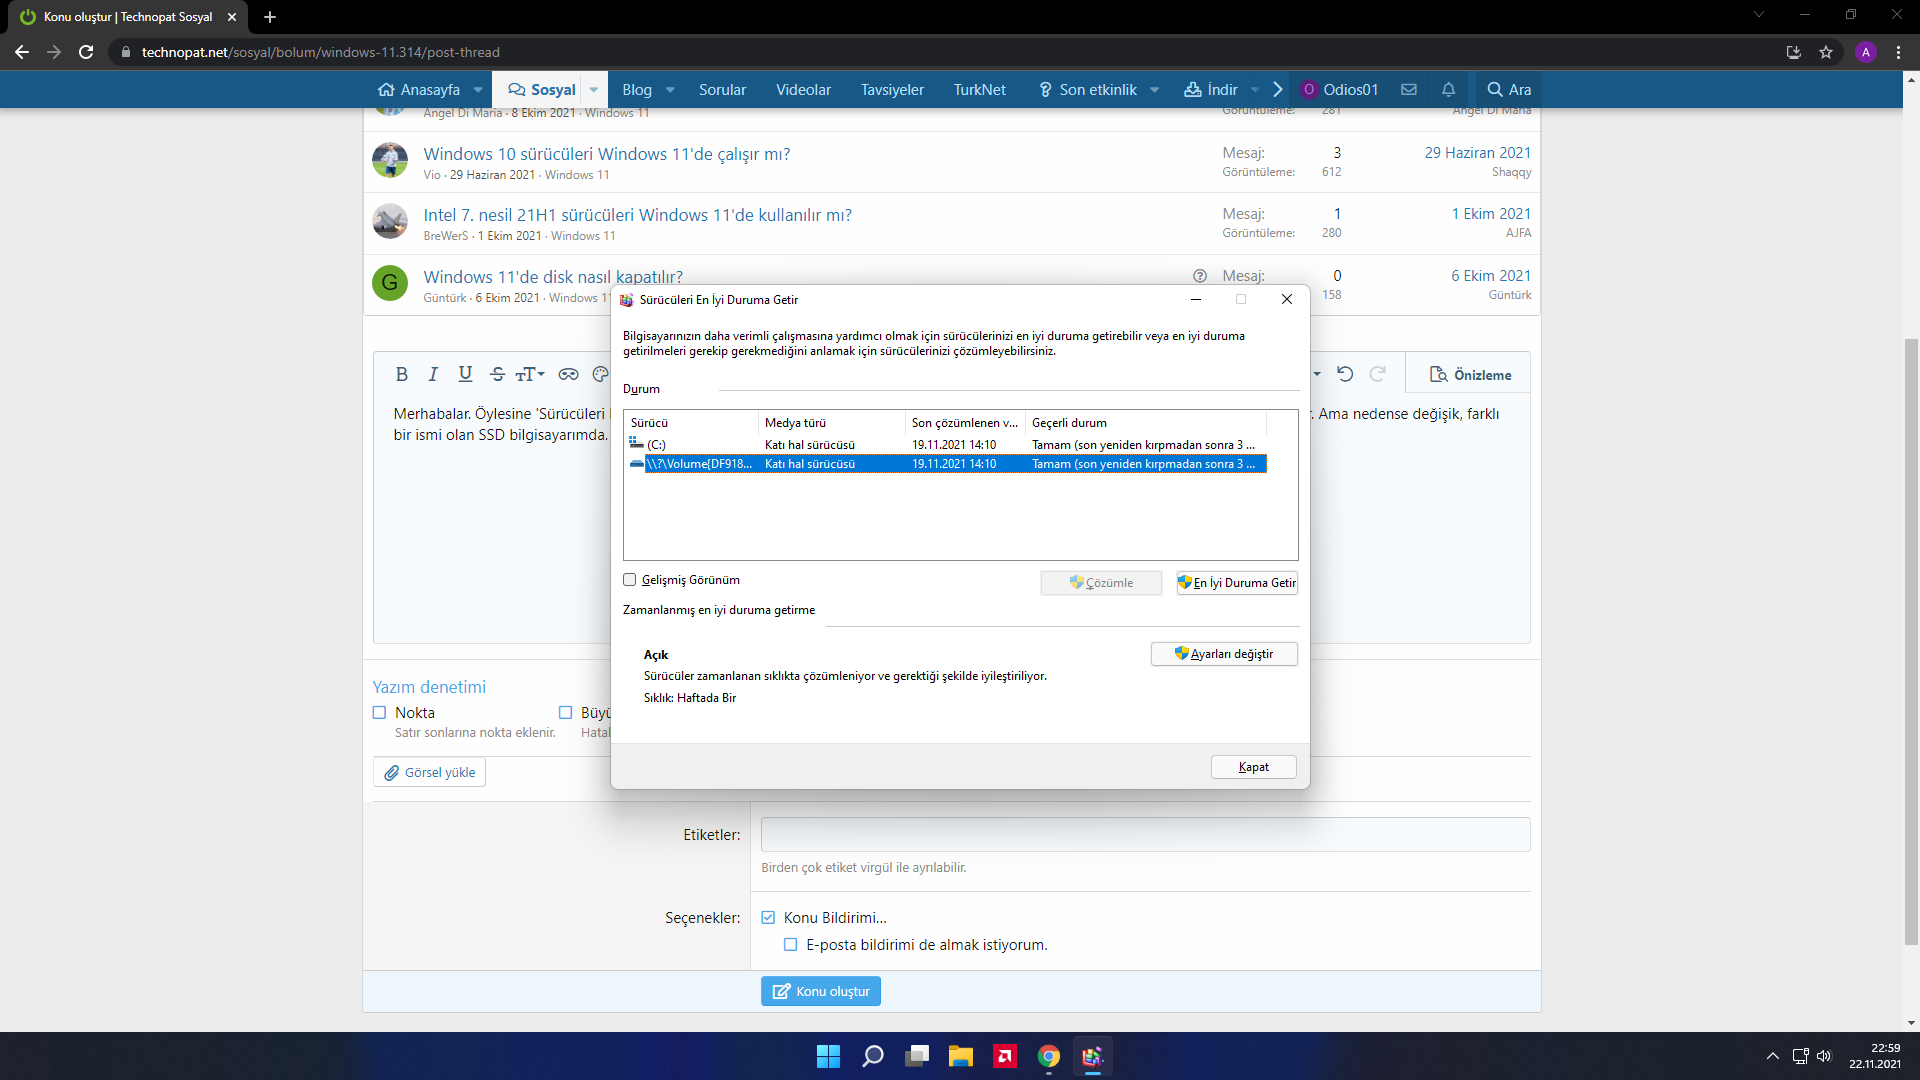The image size is (1920, 1080).
Task: Expand the Anasayfa dropdown arrow
Action: 478,90
